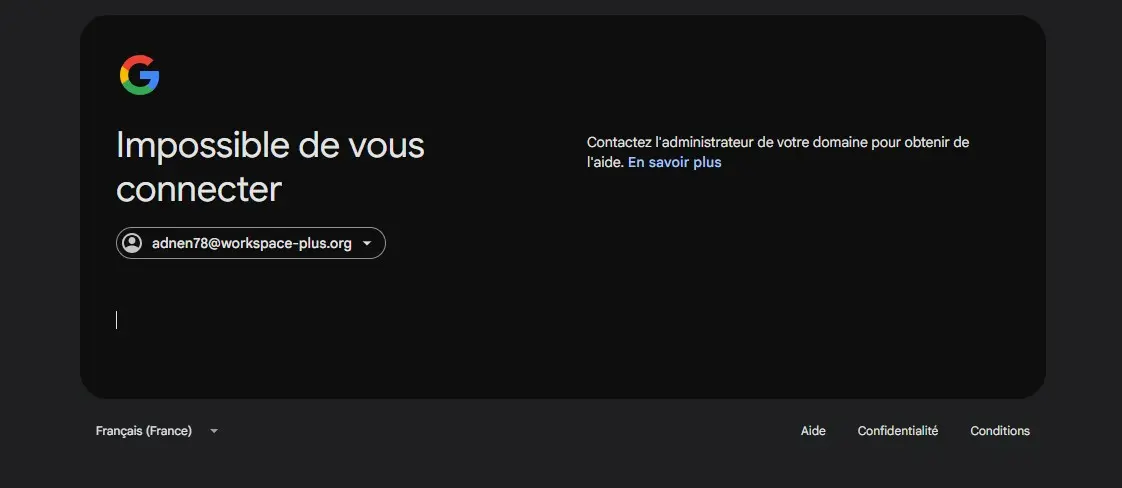1122x488 pixels.
Task: Open the Conditions link
Action: point(1000,431)
